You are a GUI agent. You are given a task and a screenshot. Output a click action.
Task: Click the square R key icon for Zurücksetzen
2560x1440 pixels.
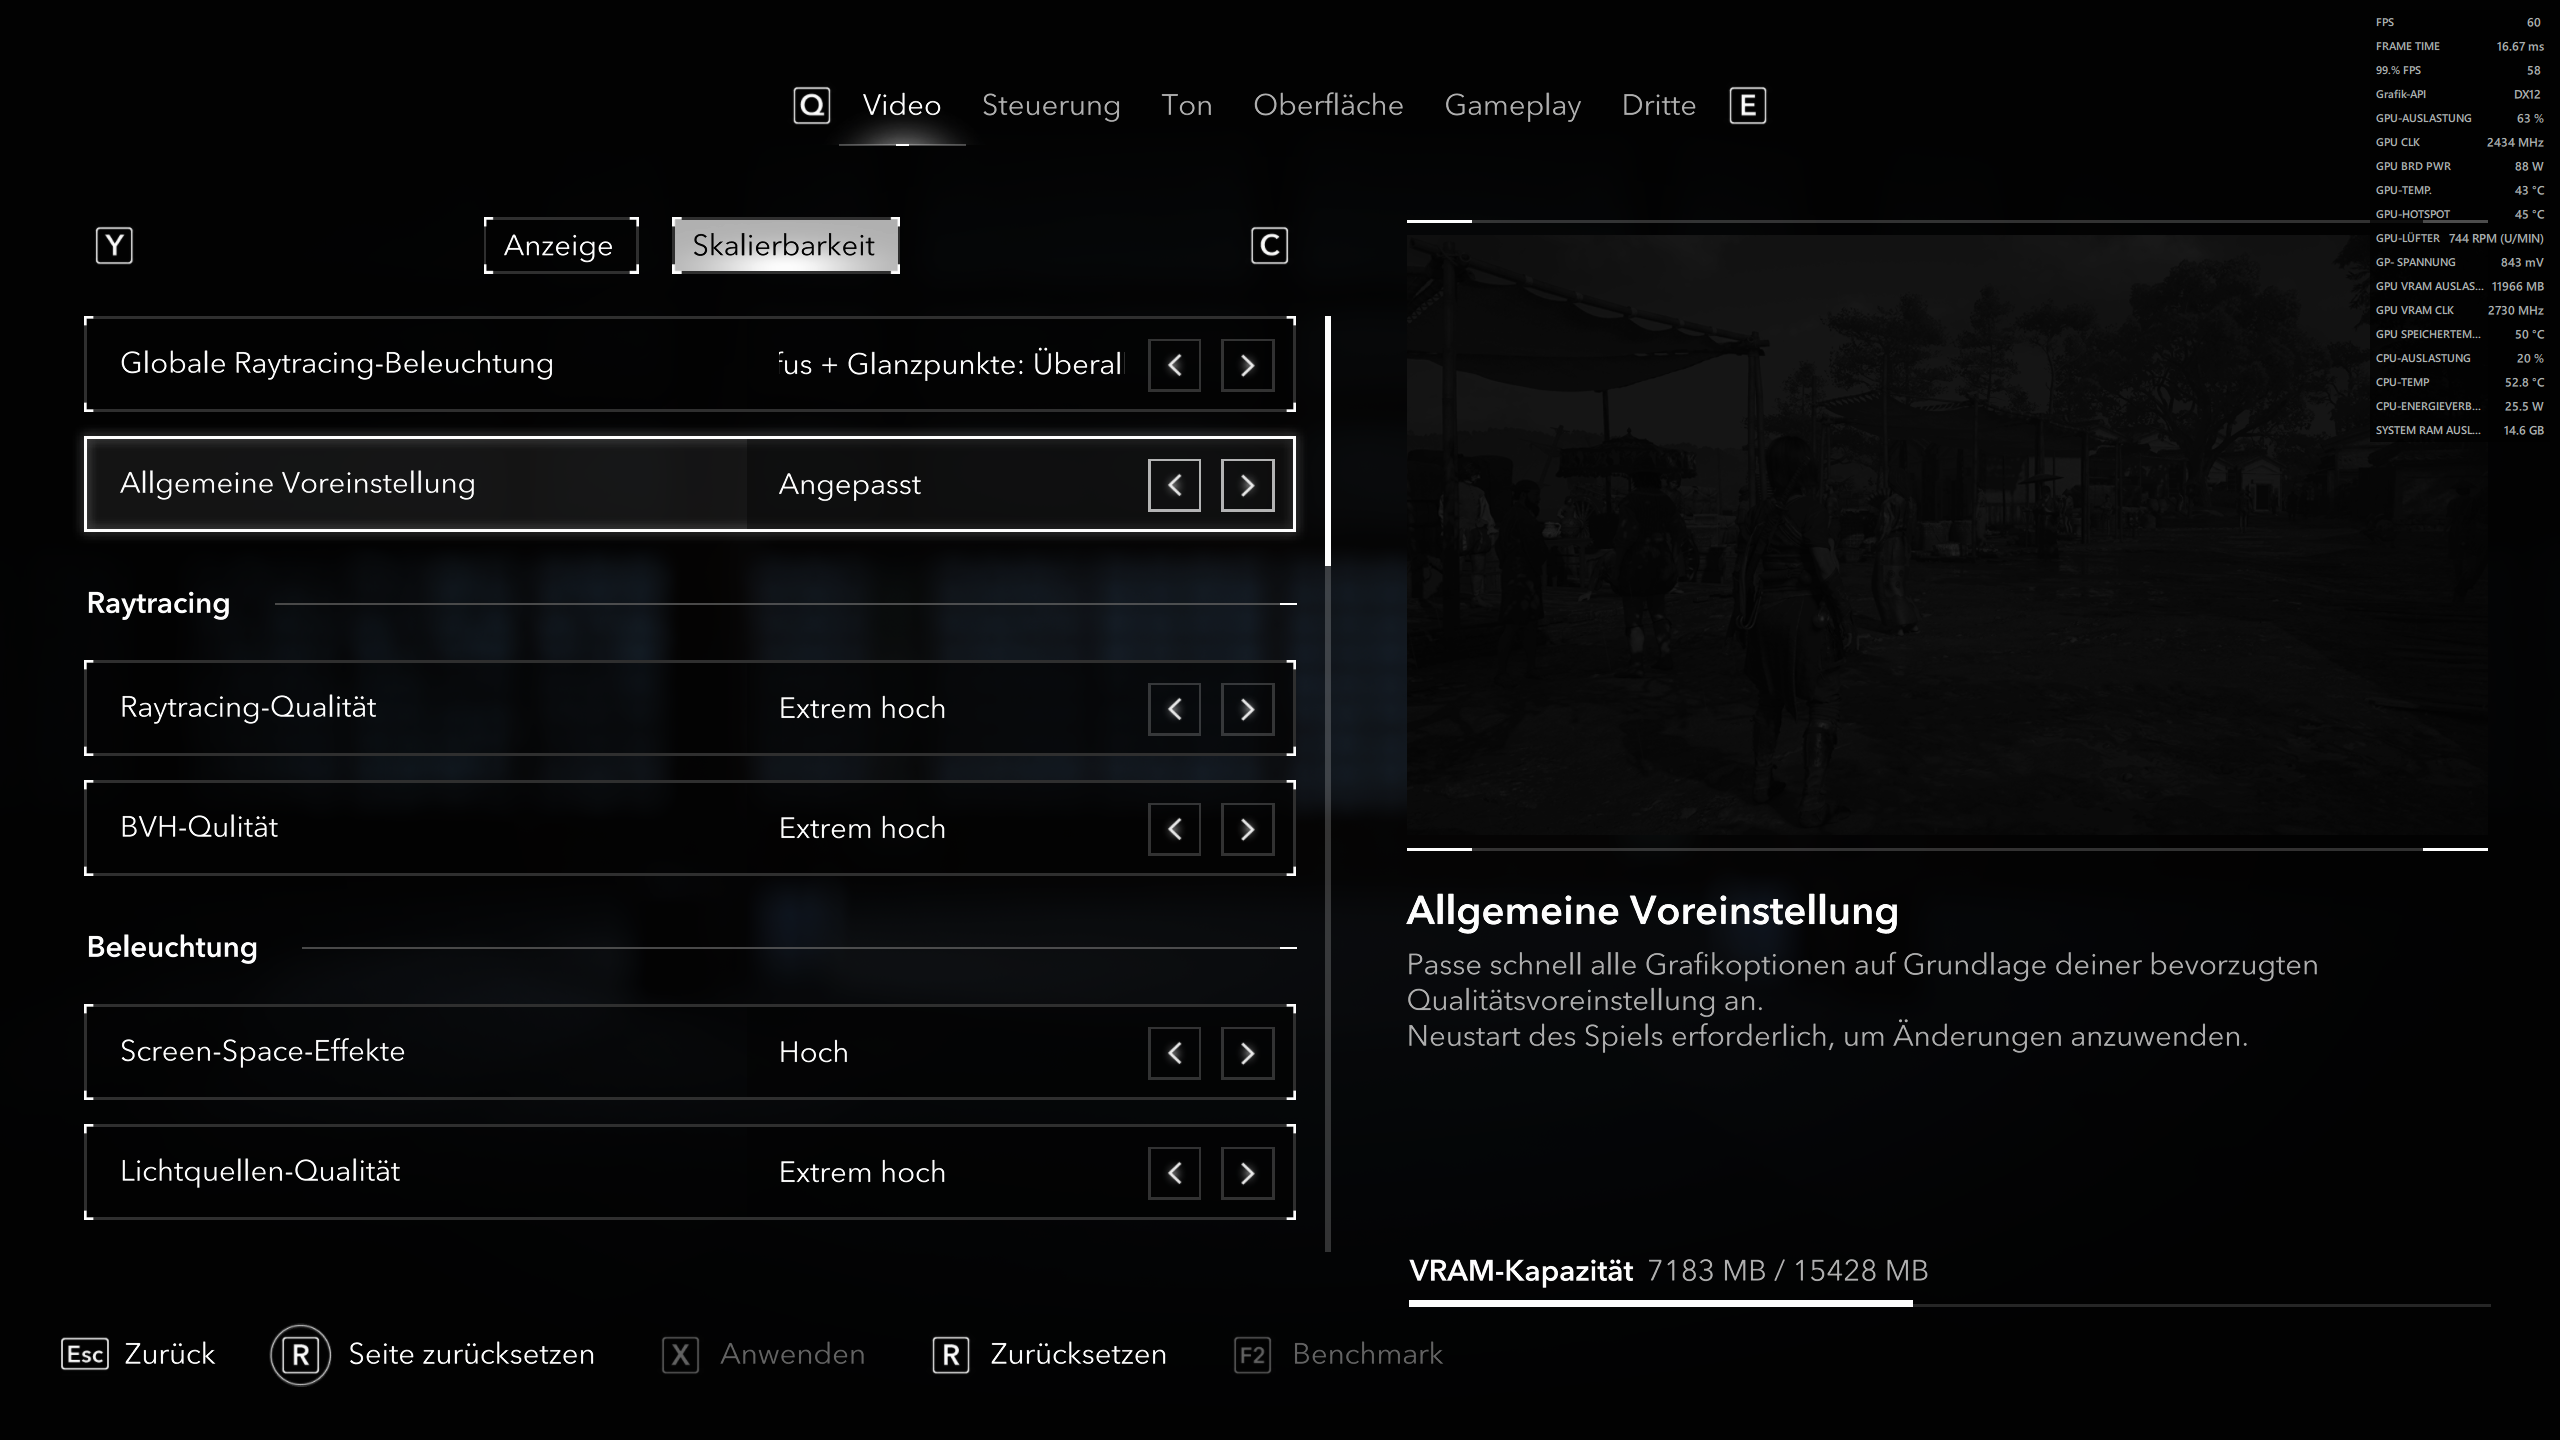pyautogui.click(x=950, y=1355)
